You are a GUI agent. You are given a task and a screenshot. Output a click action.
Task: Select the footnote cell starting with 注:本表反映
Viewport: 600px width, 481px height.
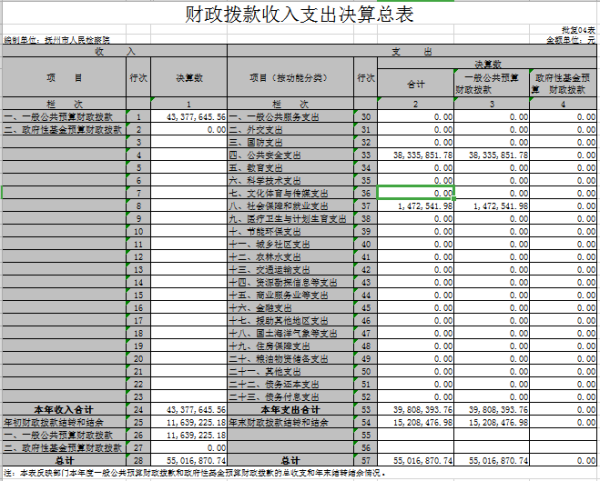click(x=300, y=473)
